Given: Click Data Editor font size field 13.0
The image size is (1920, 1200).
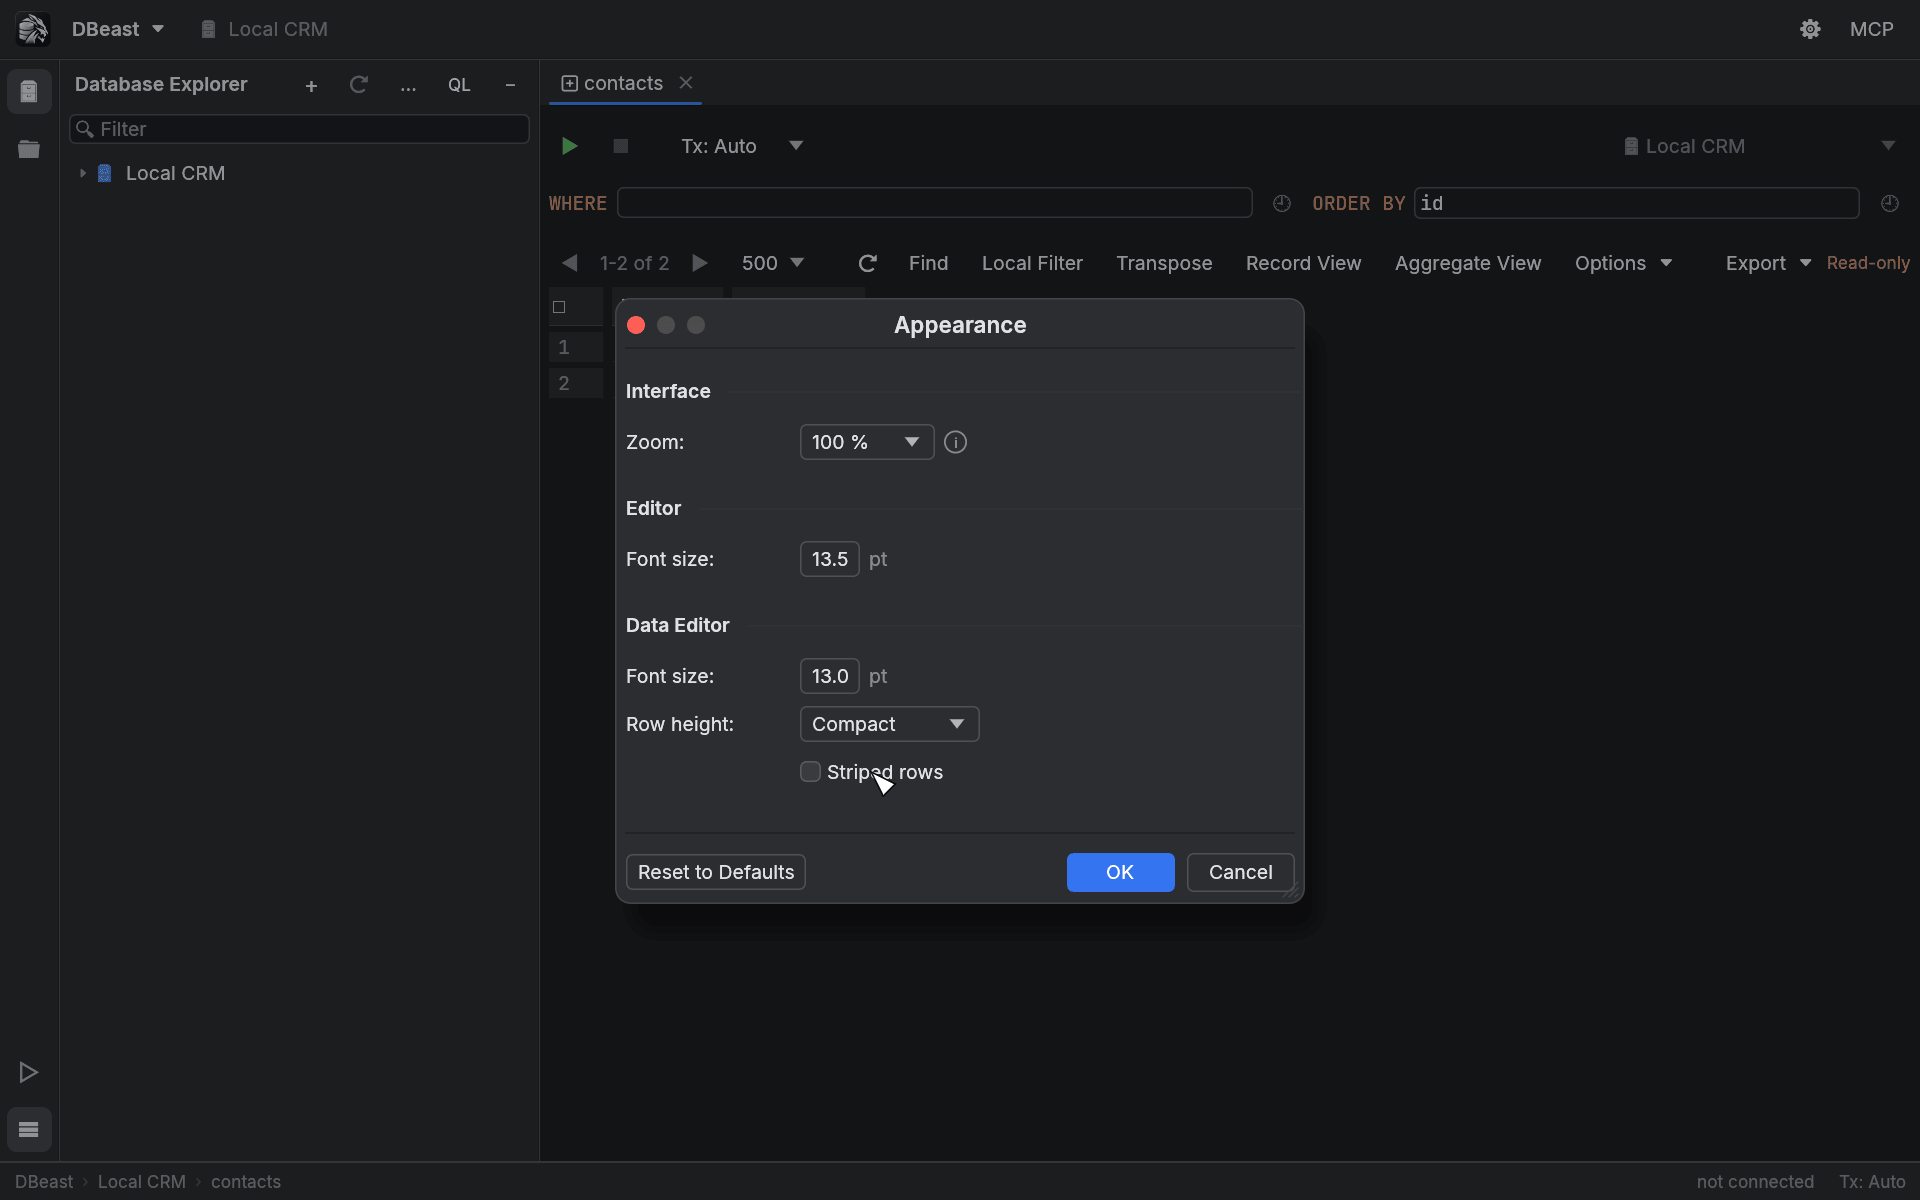Looking at the screenshot, I should click(x=830, y=676).
